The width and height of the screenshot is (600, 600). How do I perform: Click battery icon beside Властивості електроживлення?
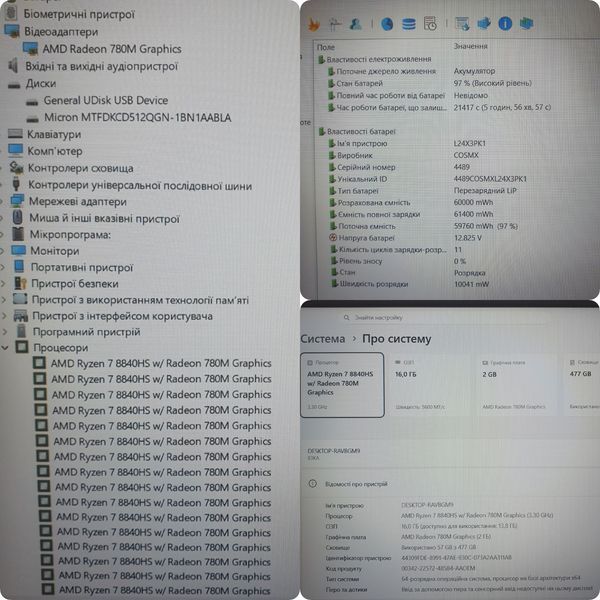pyautogui.click(x=321, y=59)
